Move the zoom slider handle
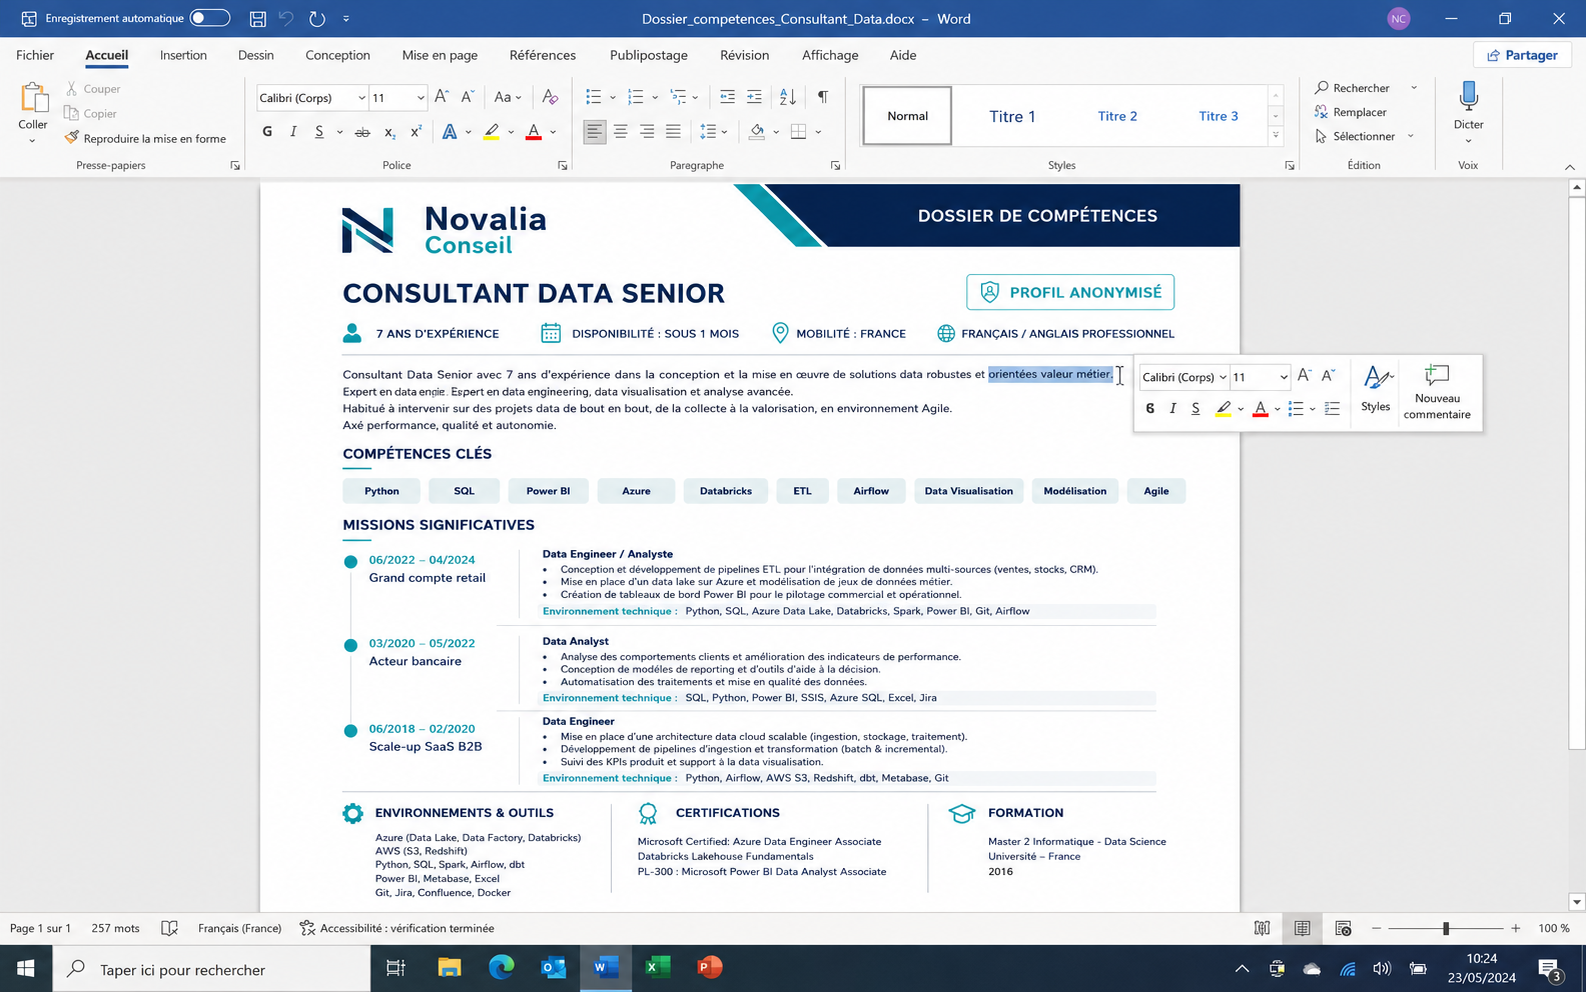This screenshot has height=992, width=1586. tap(1446, 928)
